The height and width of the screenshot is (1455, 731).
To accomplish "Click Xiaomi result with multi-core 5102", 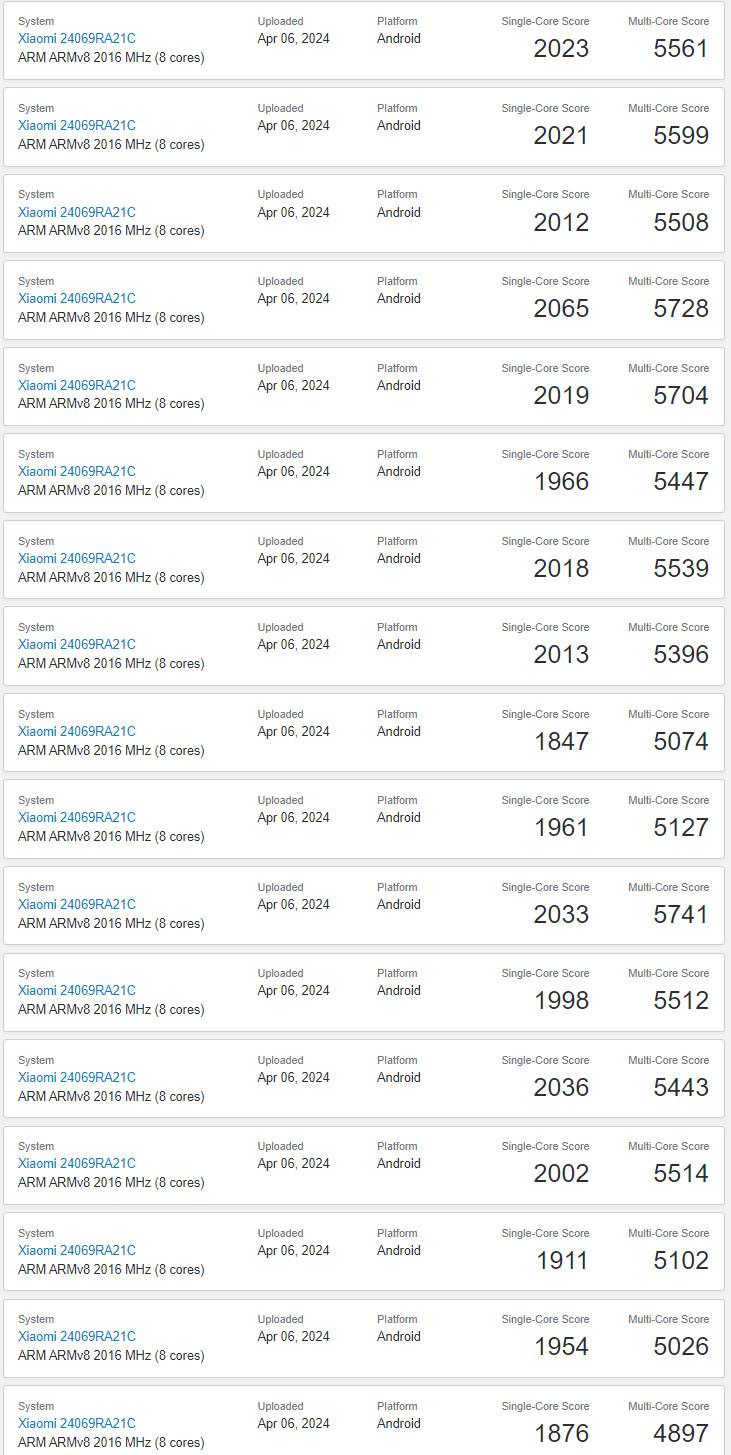I will coord(77,1250).
